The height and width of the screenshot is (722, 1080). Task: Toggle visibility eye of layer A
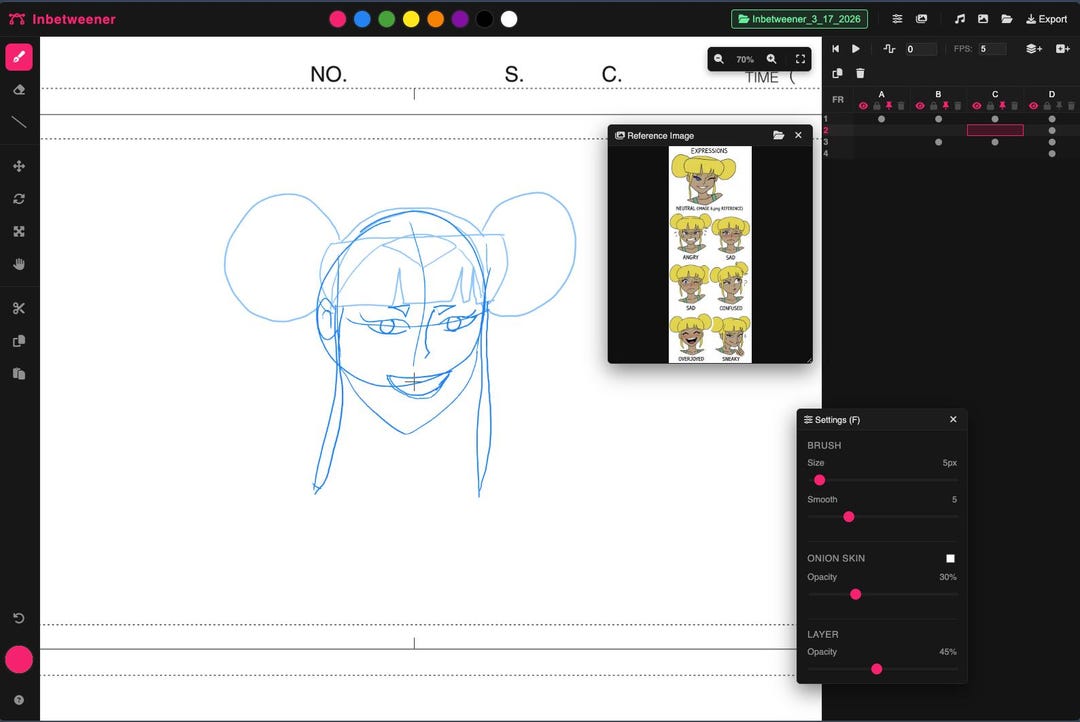click(863, 106)
